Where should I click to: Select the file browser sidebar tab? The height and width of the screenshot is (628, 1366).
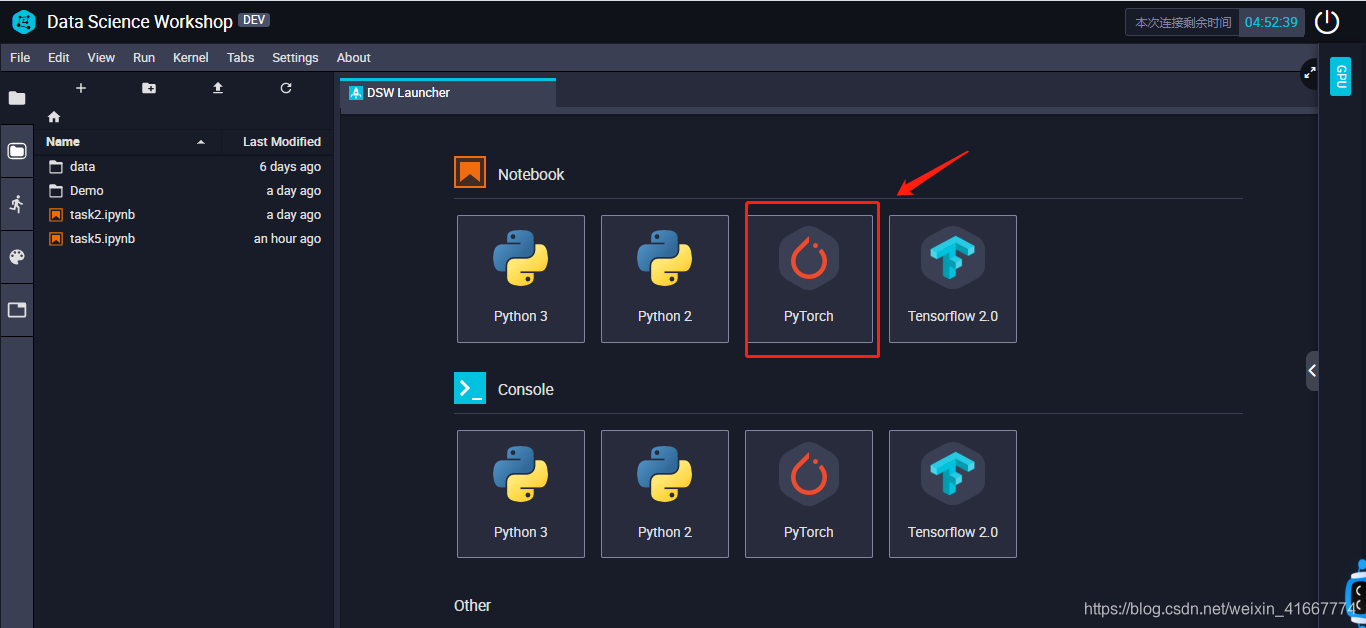tap(17, 151)
